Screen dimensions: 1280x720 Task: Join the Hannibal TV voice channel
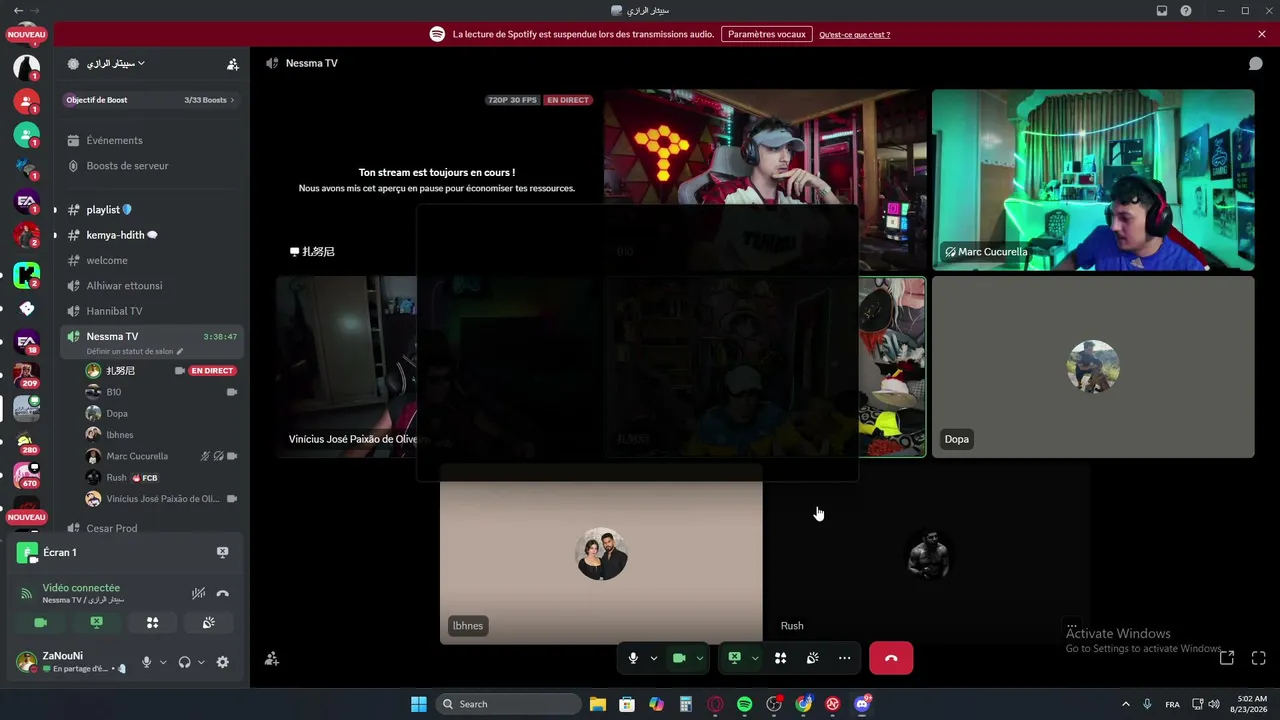[152, 311]
